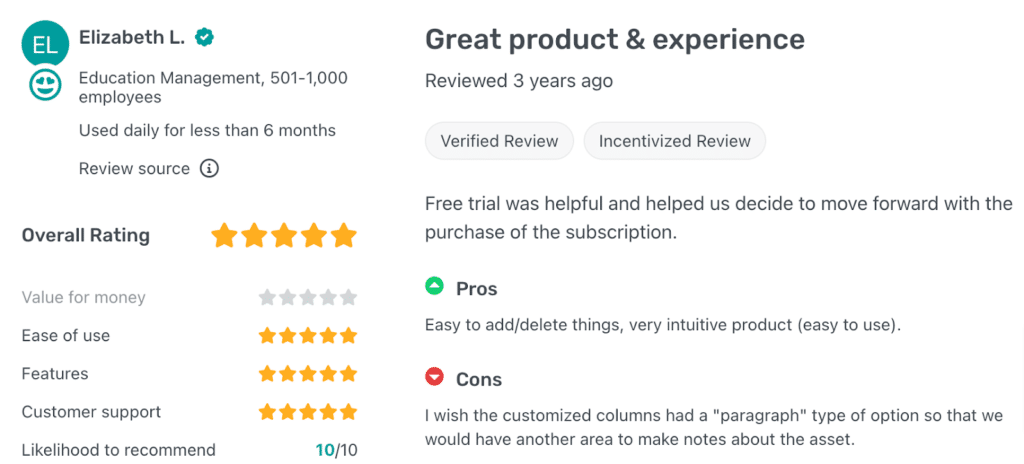The height and width of the screenshot is (464, 1024).
Task: Click the Overall Rating gold stars
Action: coord(284,236)
